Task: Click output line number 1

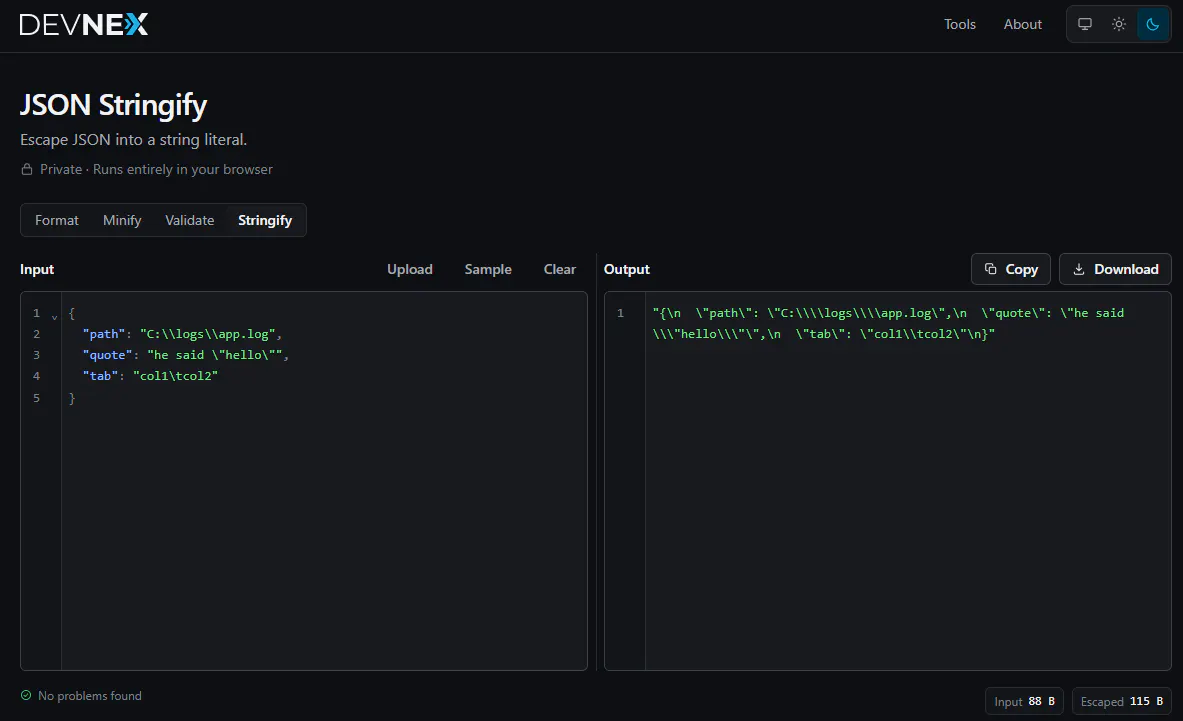Action: [621, 313]
